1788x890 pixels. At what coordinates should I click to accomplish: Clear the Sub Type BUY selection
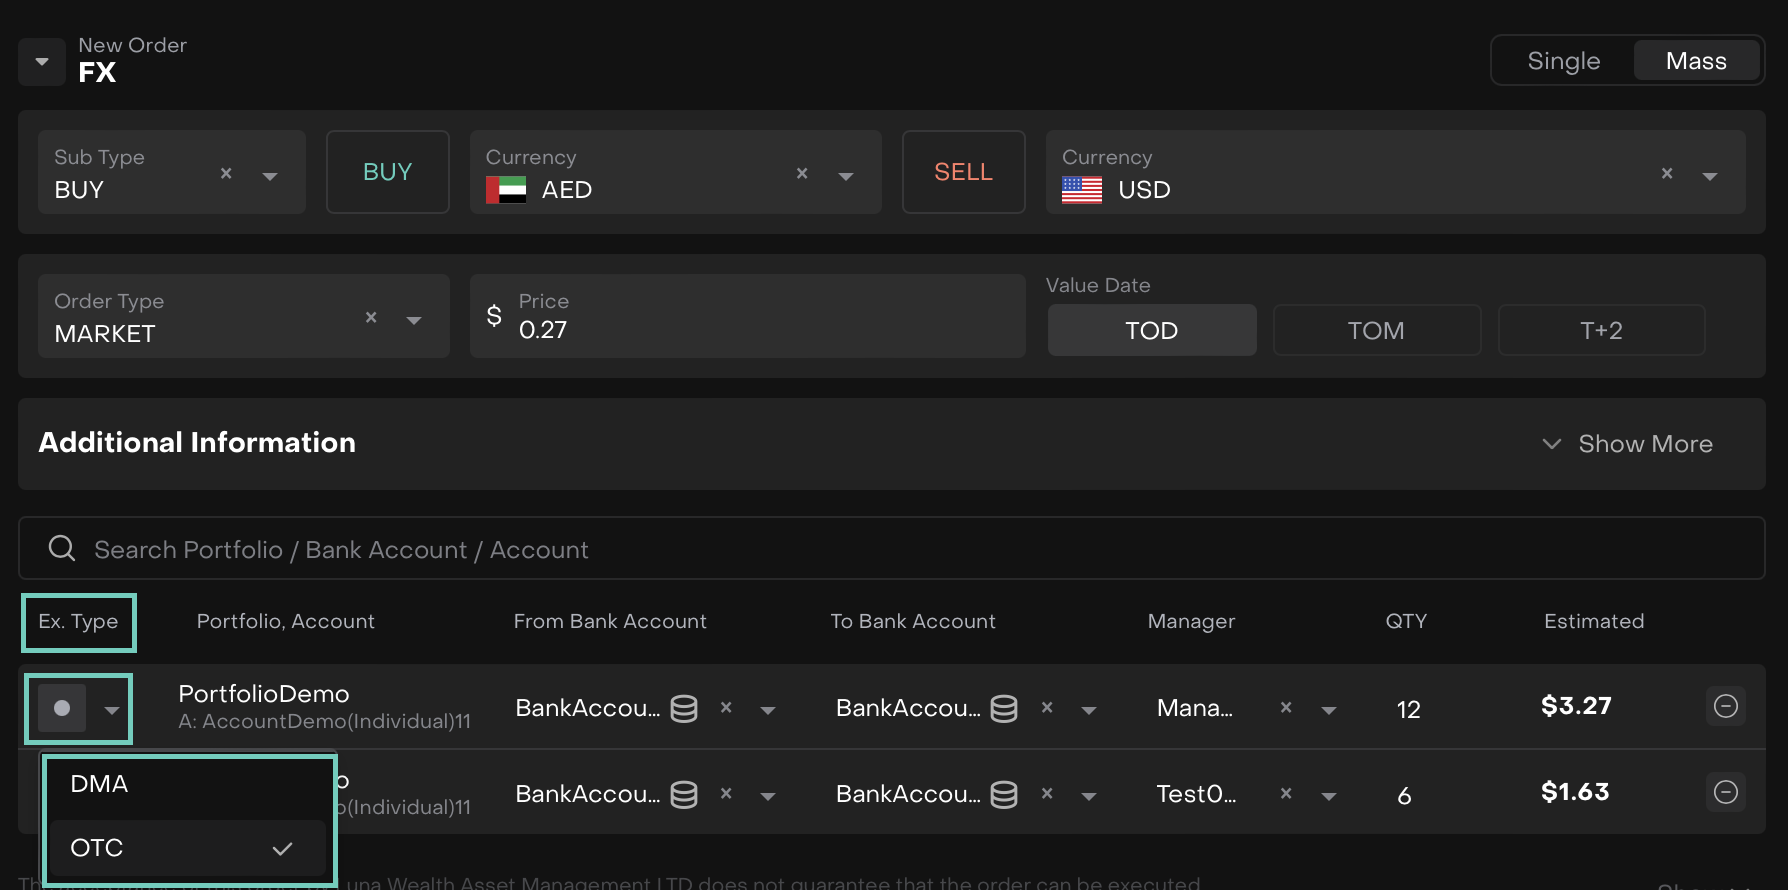point(226,173)
